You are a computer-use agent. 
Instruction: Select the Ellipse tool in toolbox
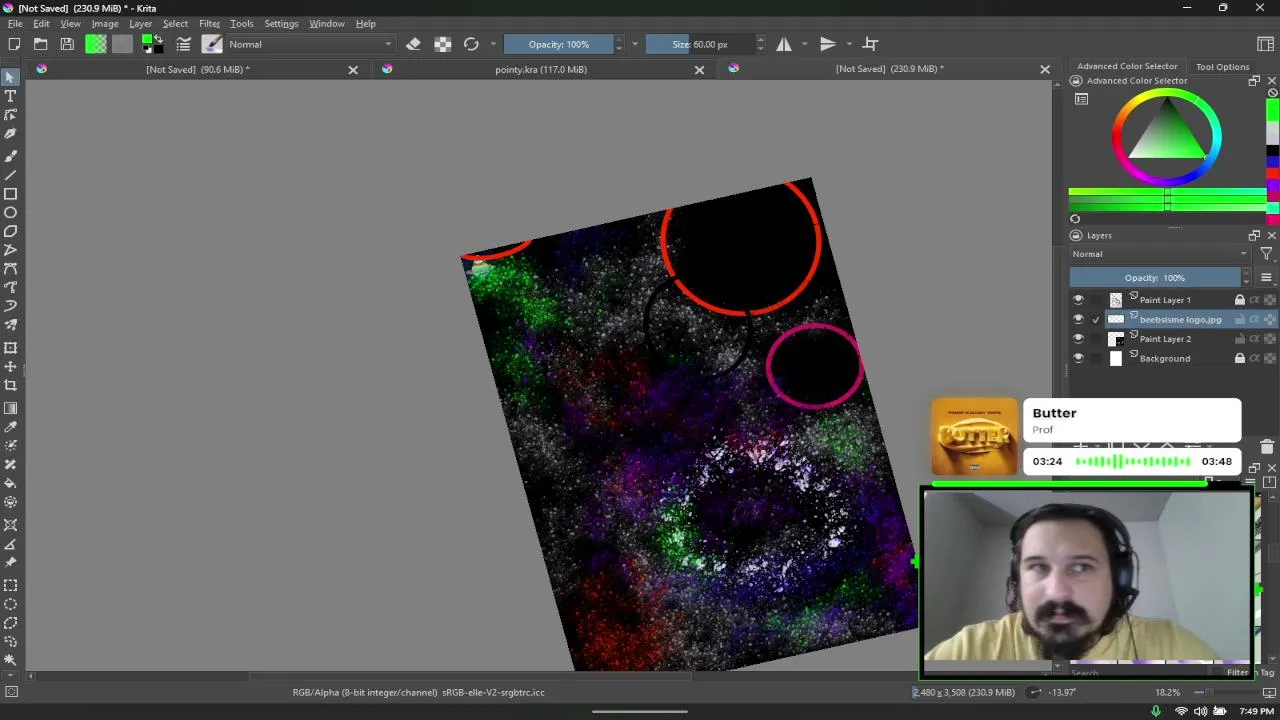[10, 213]
